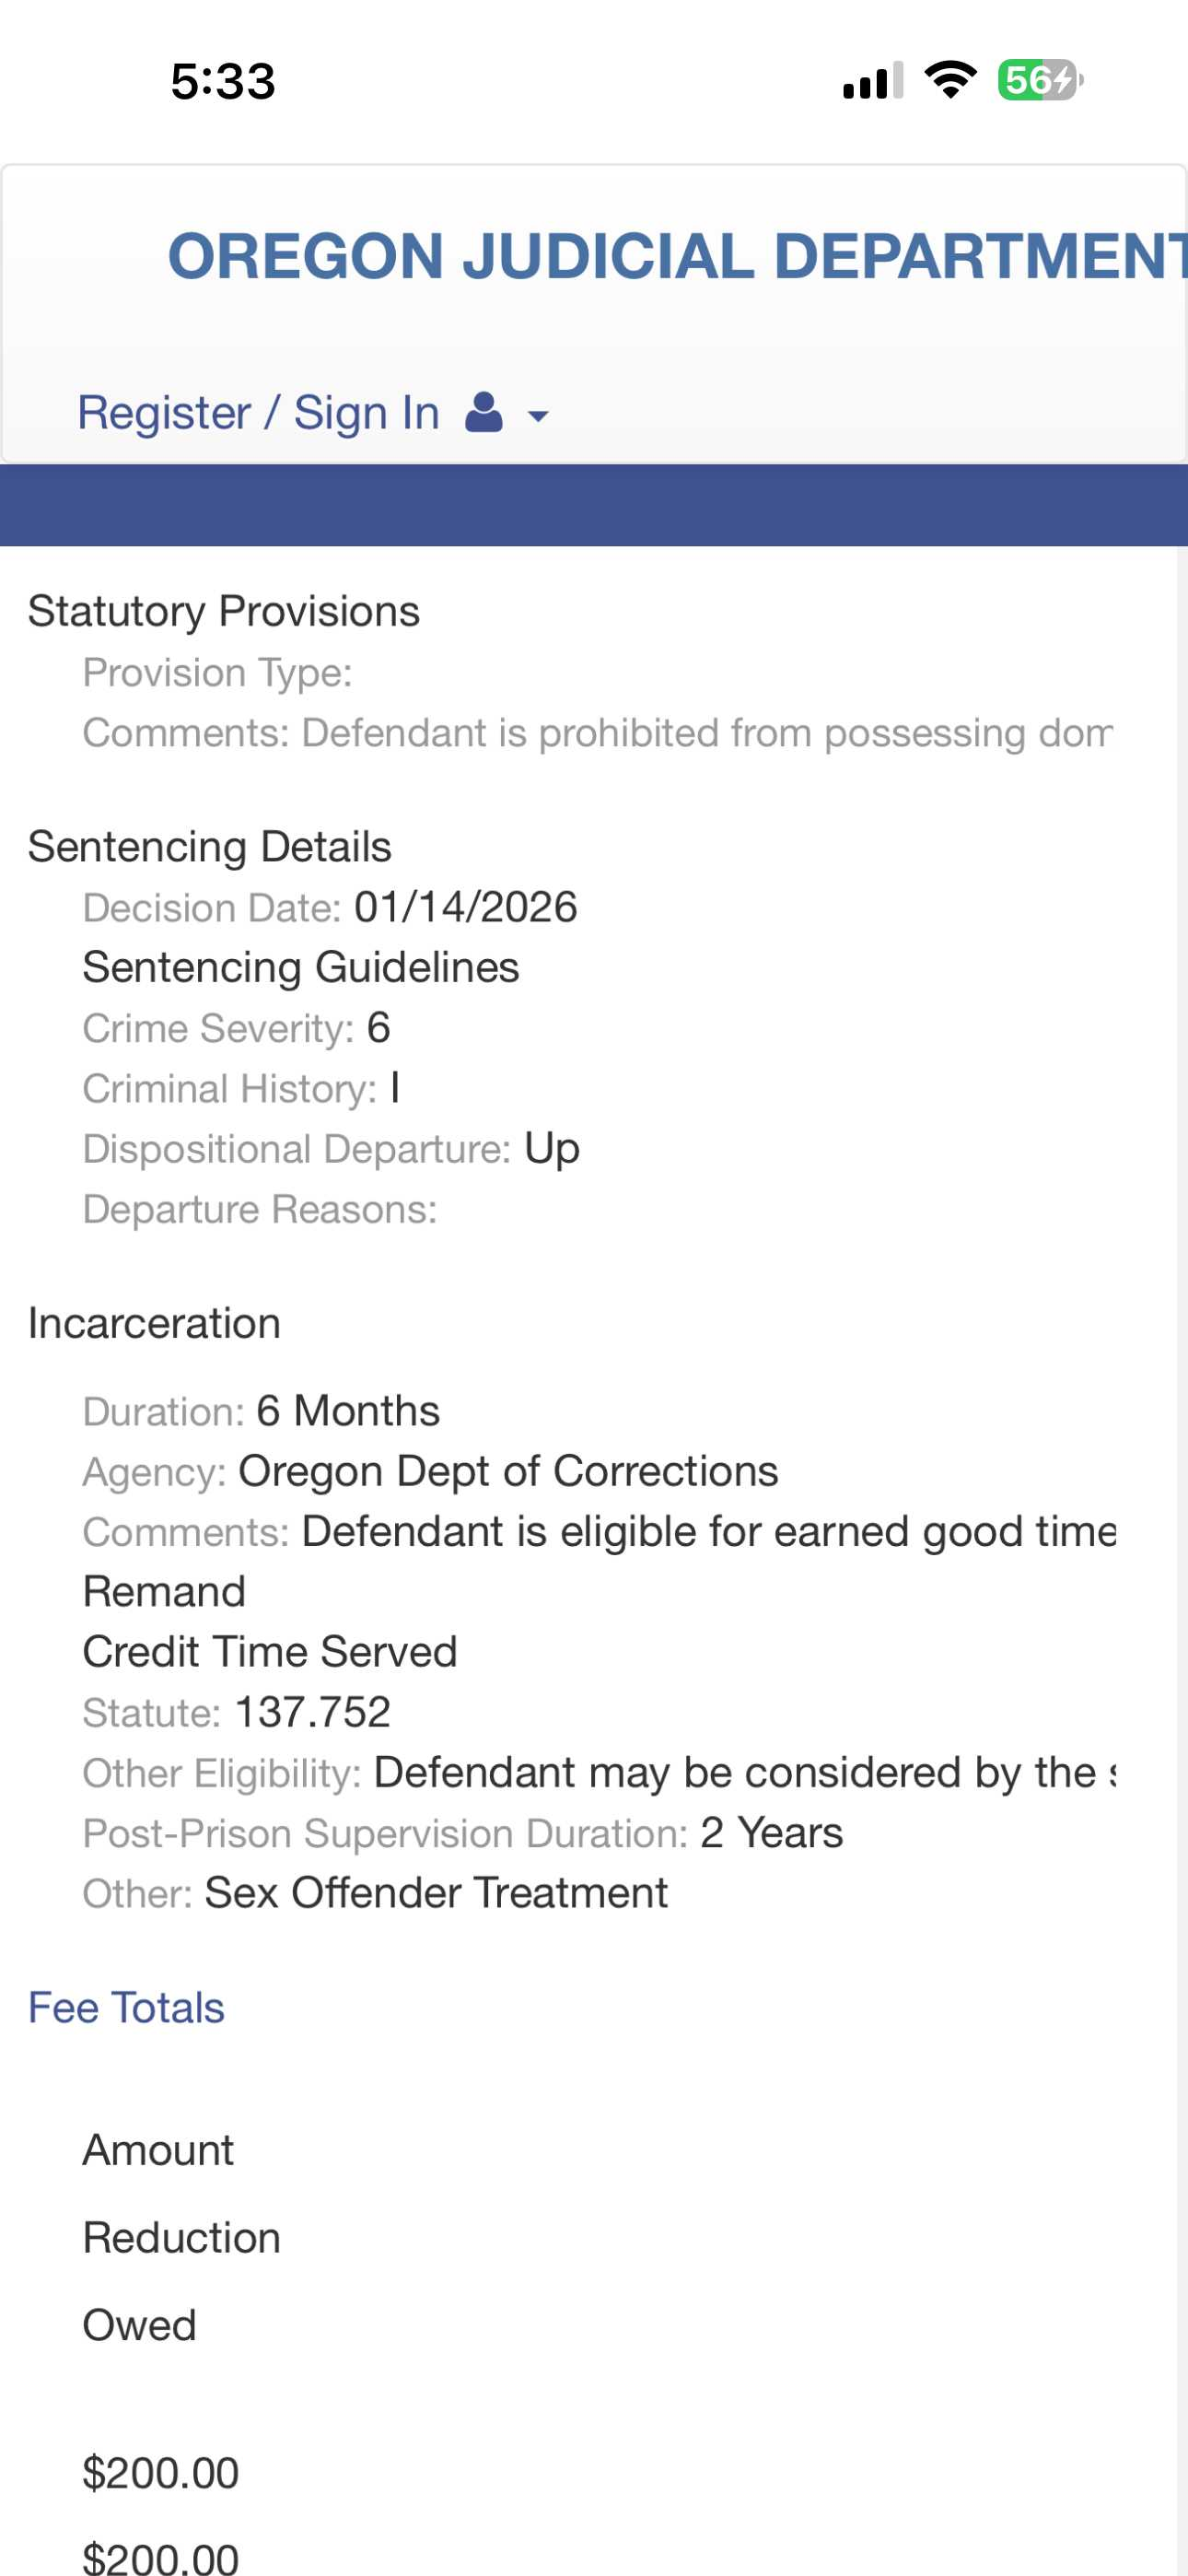Tap the cellular signal bars icon
This screenshot has width=1188, height=2576.
tap(873, 80)
